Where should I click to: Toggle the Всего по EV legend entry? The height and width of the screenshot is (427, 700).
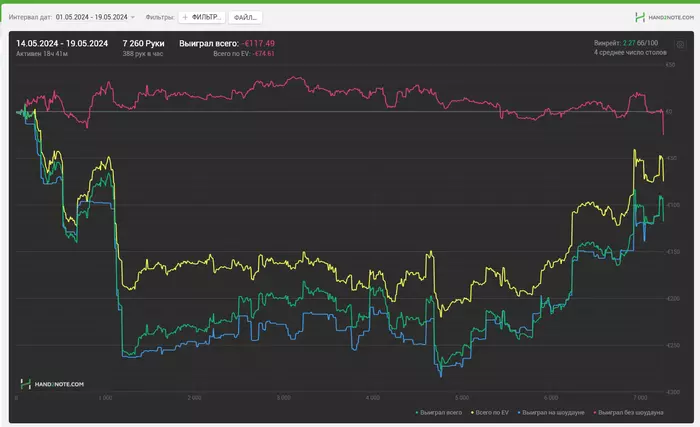coord(490,413)
